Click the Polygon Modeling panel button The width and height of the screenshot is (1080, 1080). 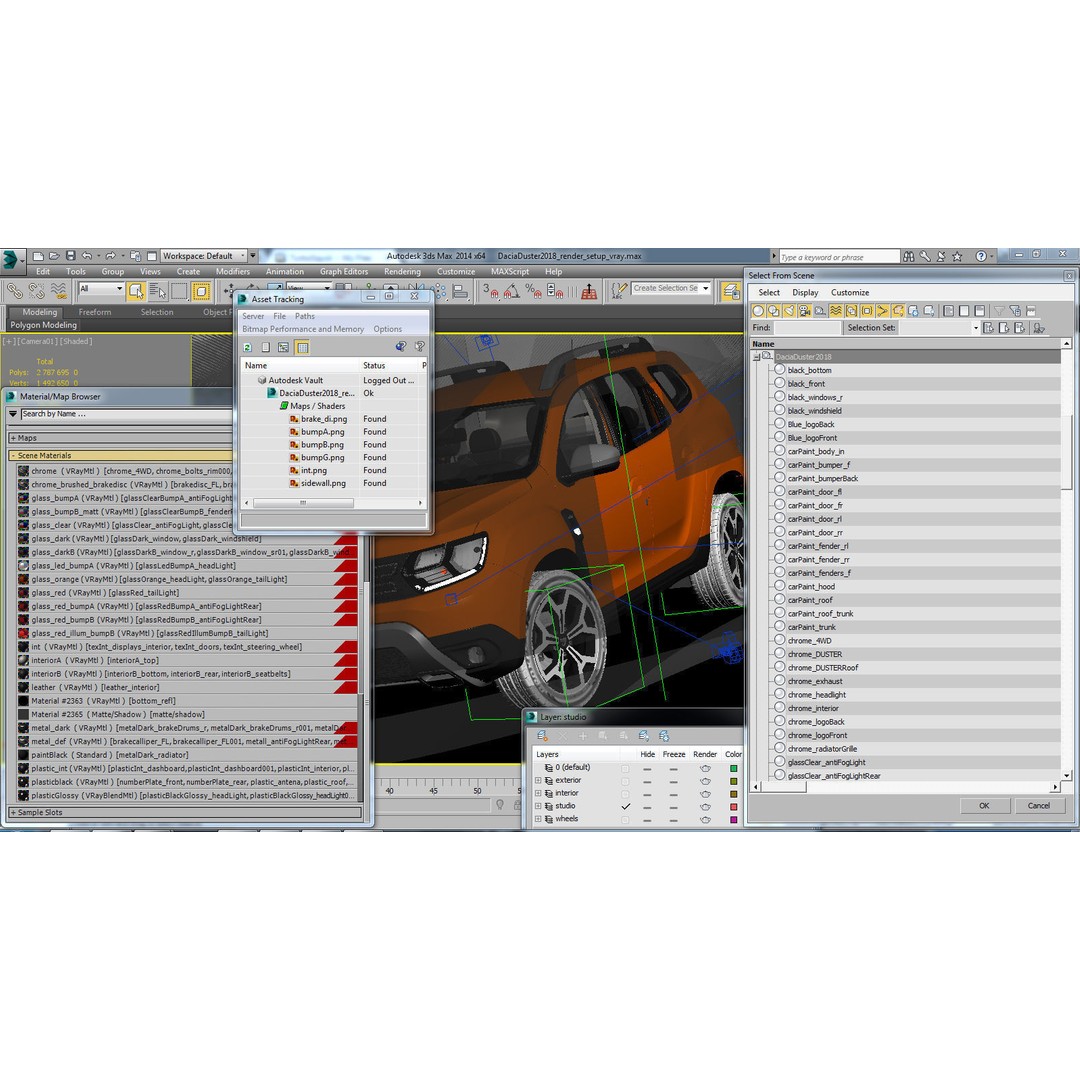(x=43, y=325)
